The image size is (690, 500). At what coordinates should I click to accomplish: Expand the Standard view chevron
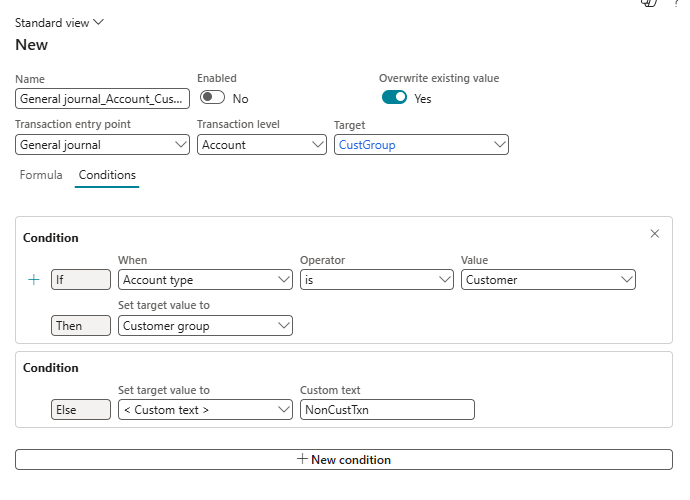[x=98, y=22]
